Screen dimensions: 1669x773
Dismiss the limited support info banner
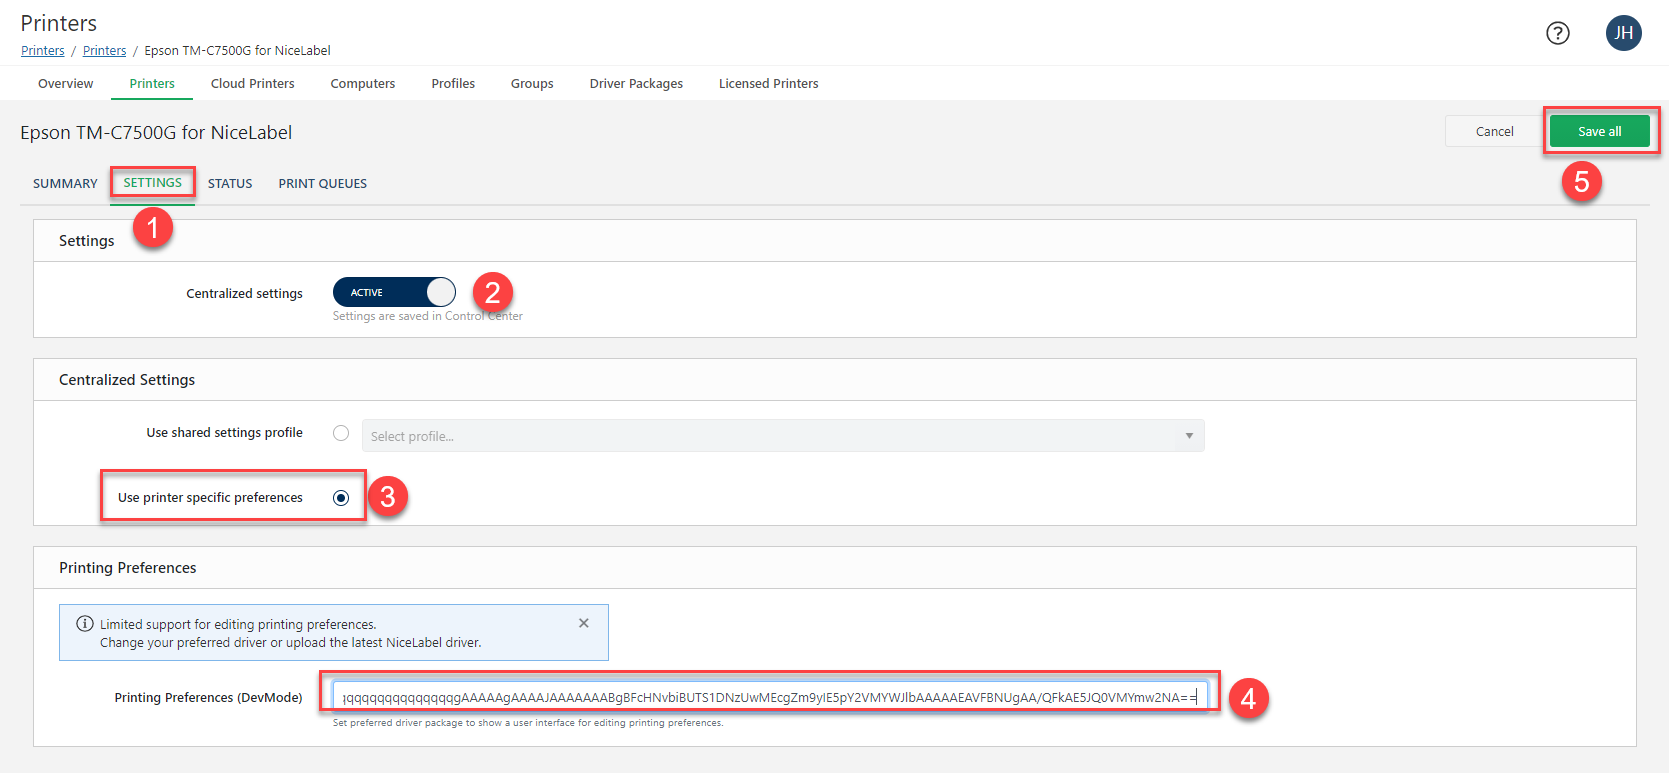tap(584, 623)
